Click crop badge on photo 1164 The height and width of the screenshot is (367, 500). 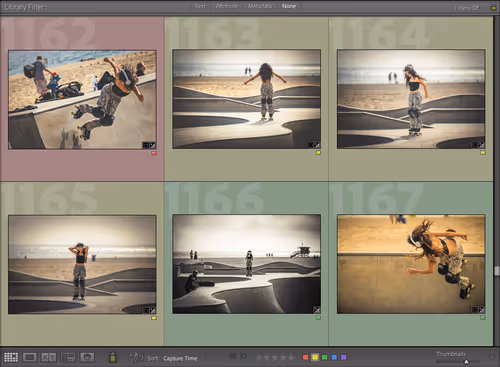475,145
